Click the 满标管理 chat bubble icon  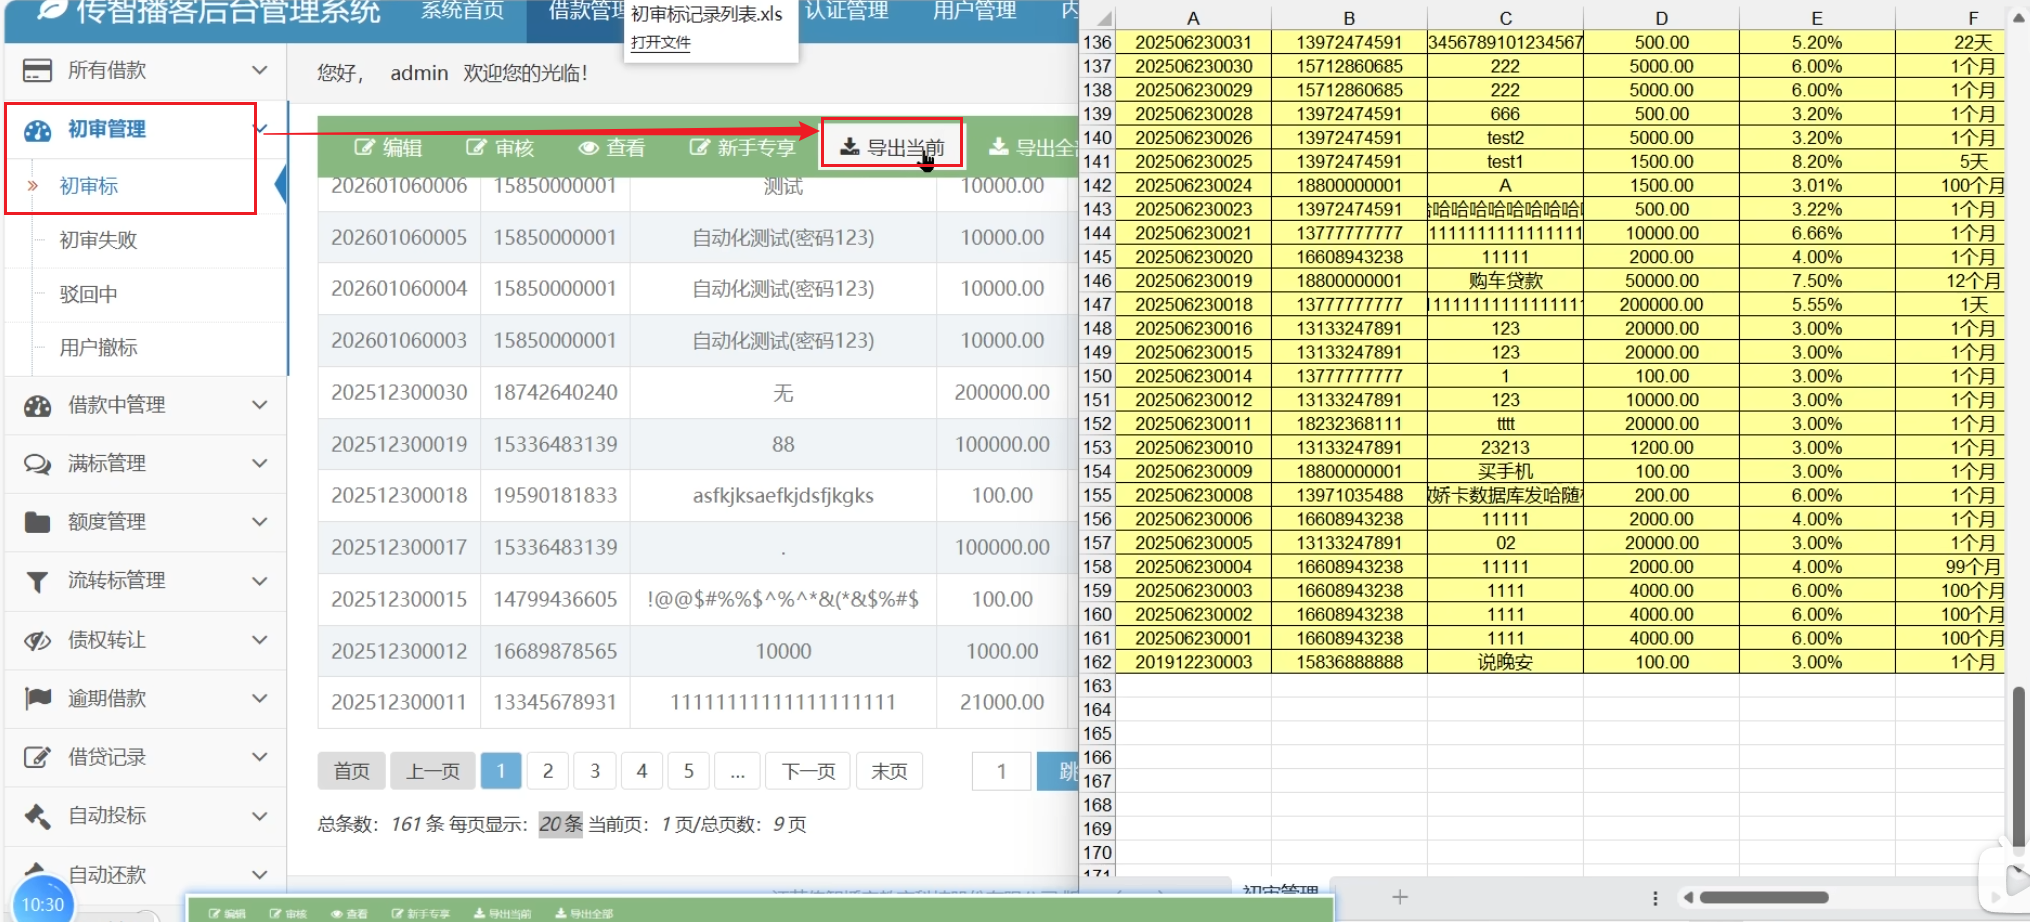(37, 464)
